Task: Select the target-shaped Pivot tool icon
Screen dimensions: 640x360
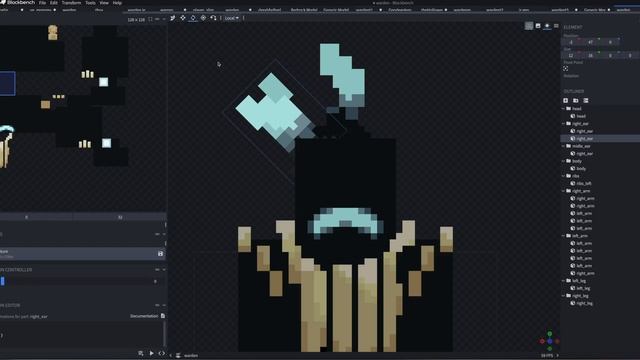Action: tap(203, 18)
